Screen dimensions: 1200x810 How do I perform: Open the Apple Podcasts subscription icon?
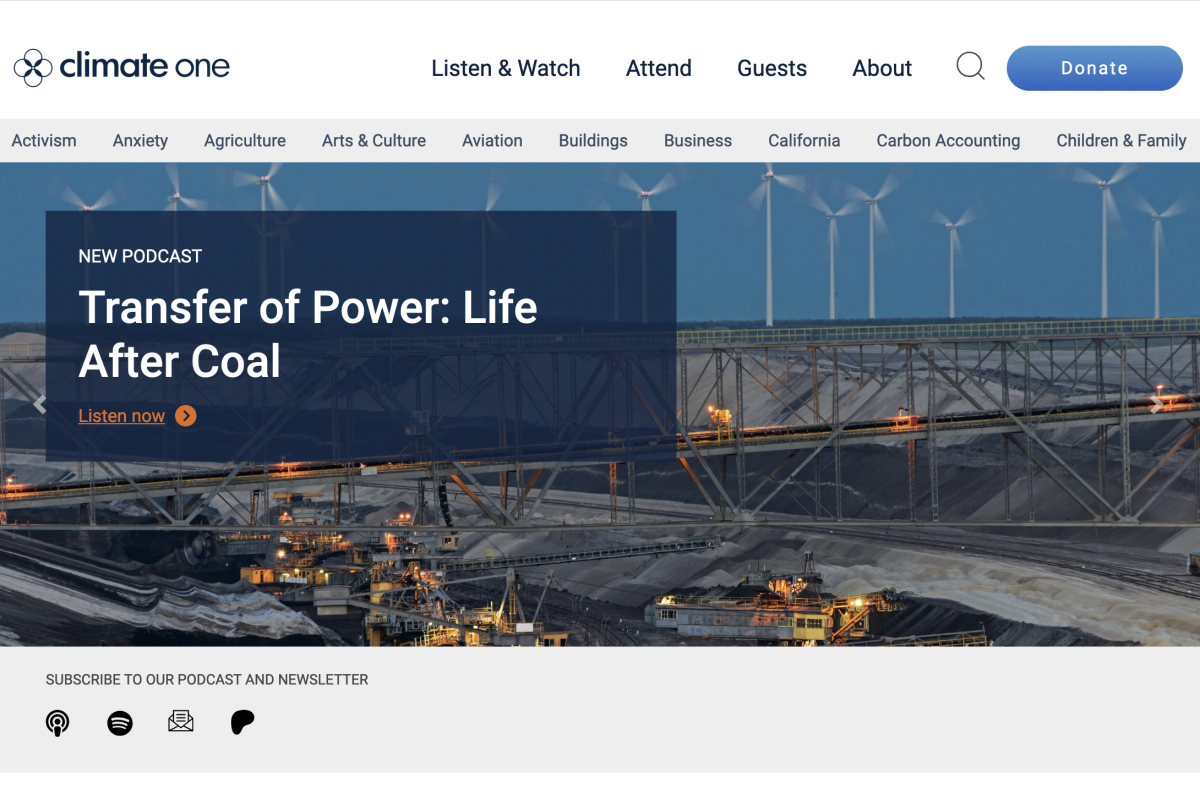pyautogui.click(x=57, y=722)
